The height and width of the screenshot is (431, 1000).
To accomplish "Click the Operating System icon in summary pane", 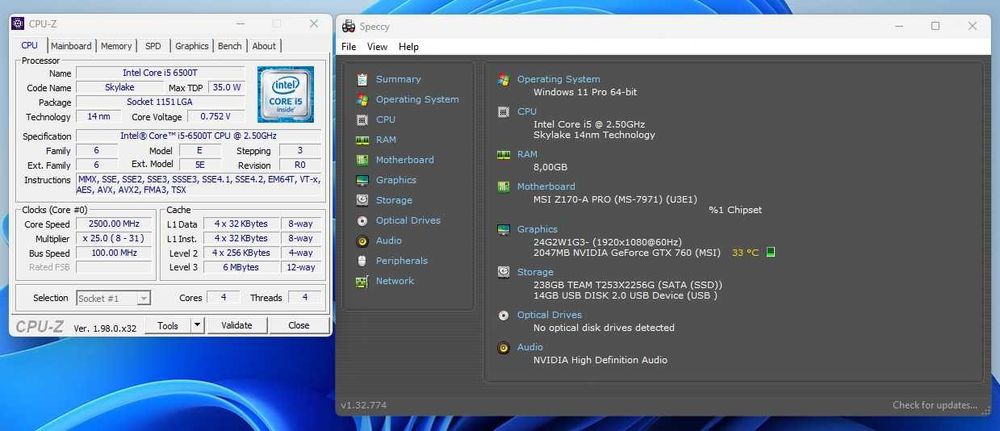I will tap(504, 80).
